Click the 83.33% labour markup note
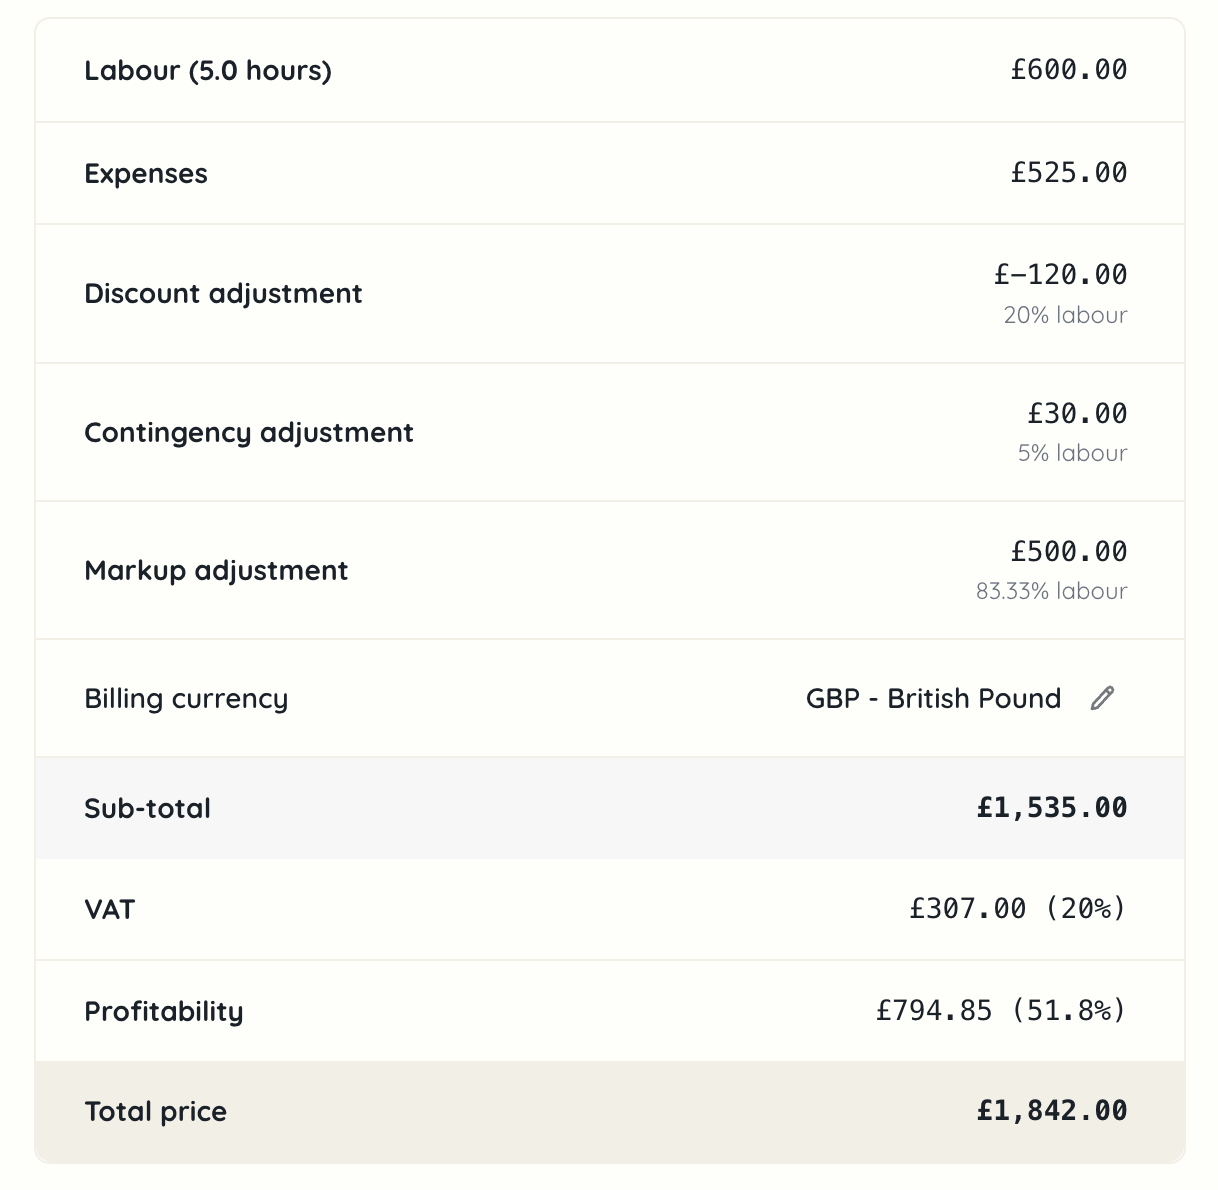Screen dimensions: 1218x1190 1052,590
